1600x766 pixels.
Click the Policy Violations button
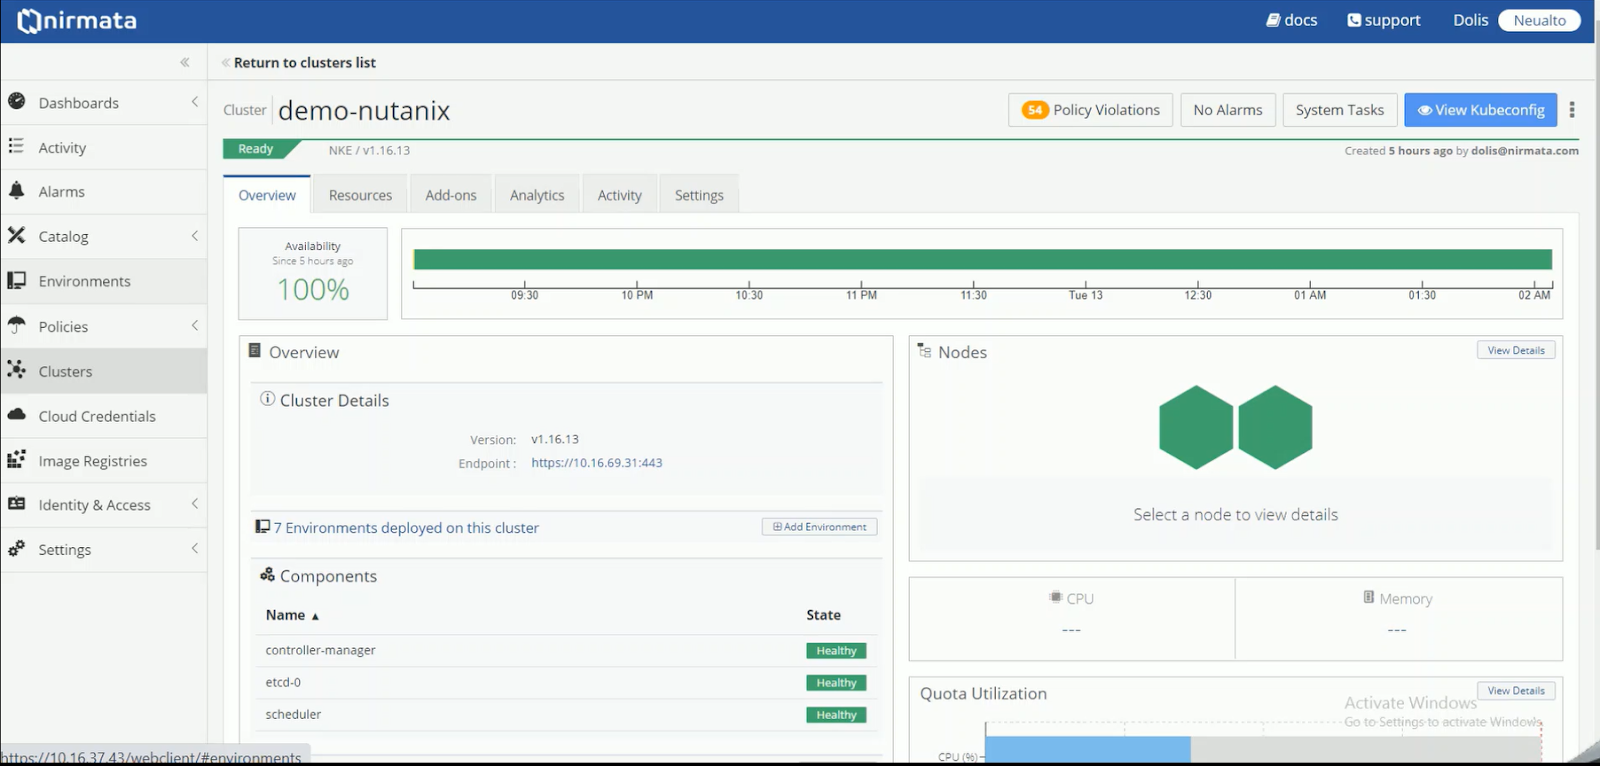(x=1091, y=110)
